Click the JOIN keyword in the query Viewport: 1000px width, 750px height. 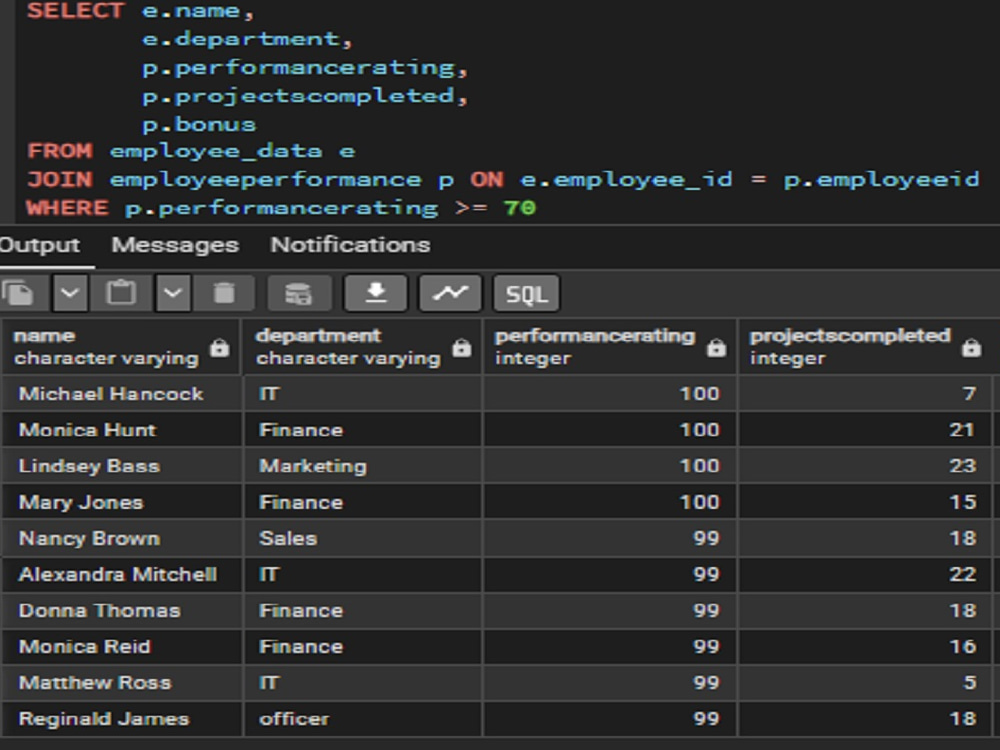60,179
